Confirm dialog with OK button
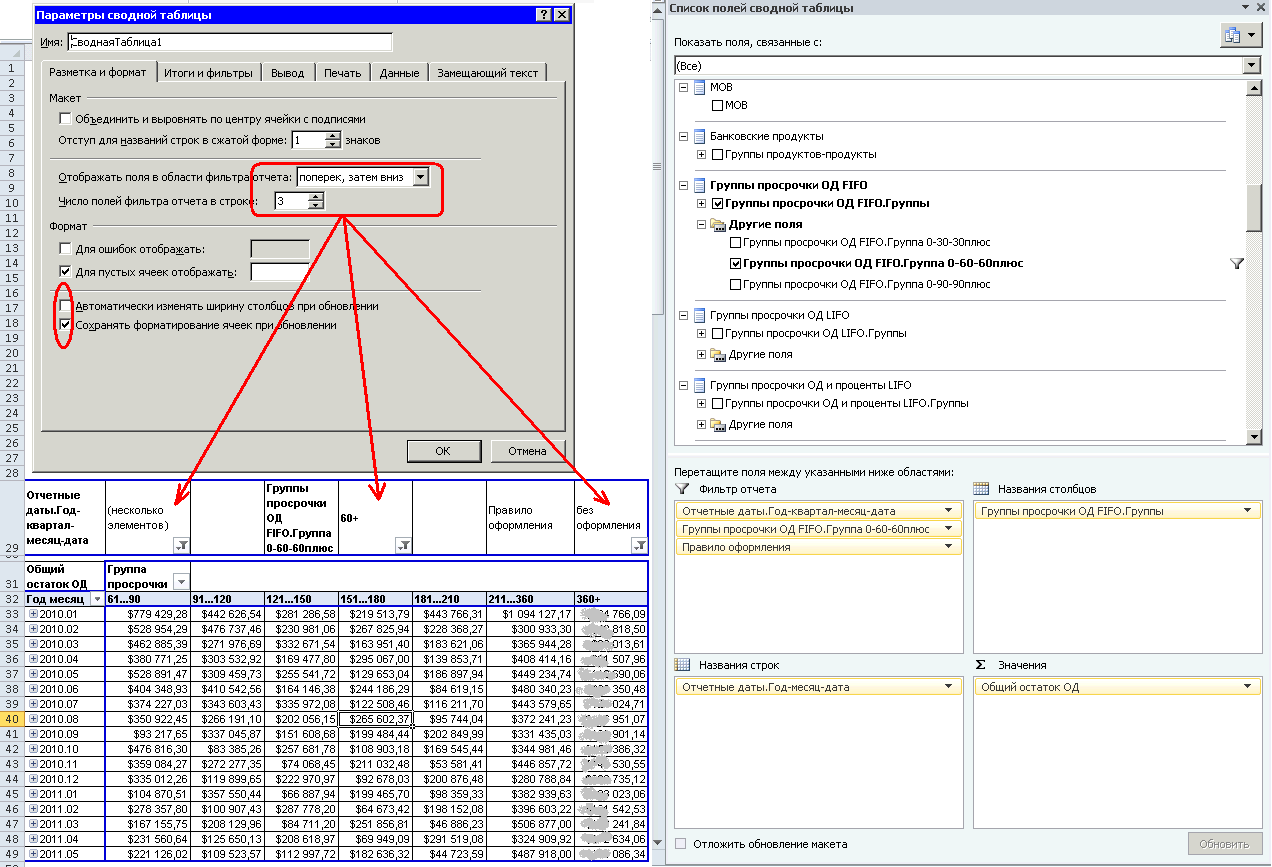This screenshot has width=1272, height=867. [443, 451]
